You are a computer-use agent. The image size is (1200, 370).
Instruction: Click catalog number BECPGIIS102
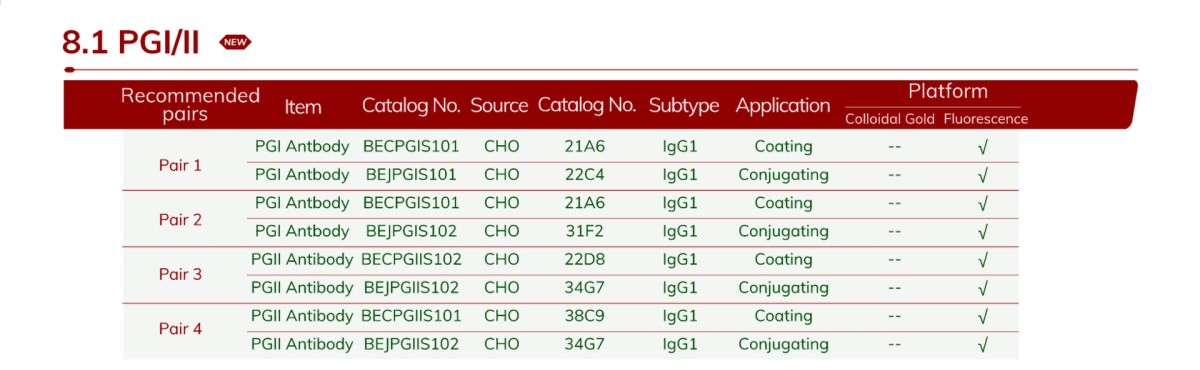[x=411, y=259]
